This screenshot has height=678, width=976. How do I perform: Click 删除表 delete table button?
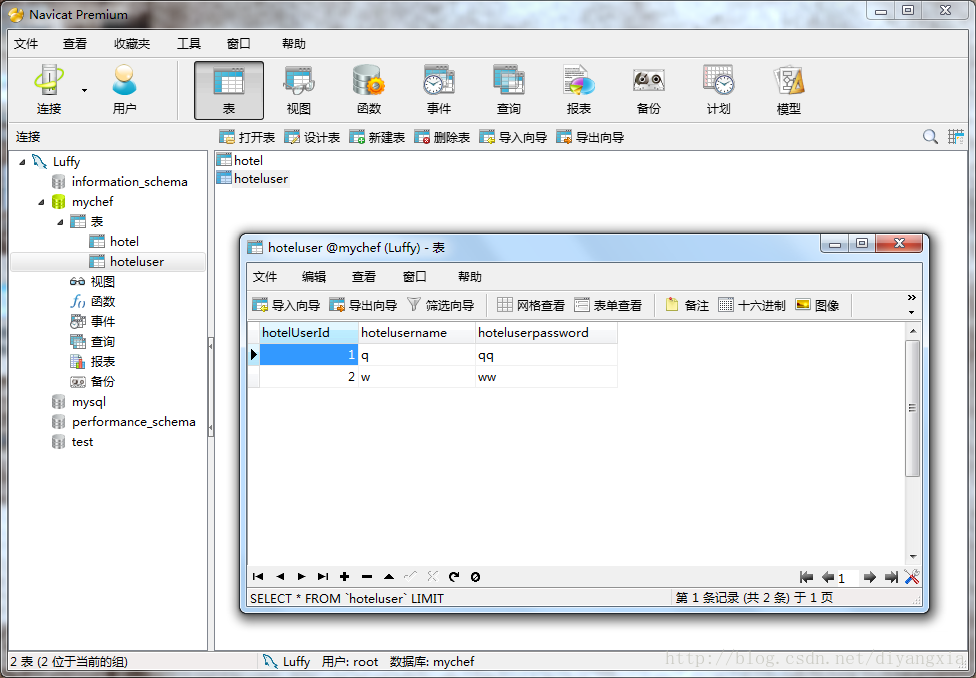[442, 137]
